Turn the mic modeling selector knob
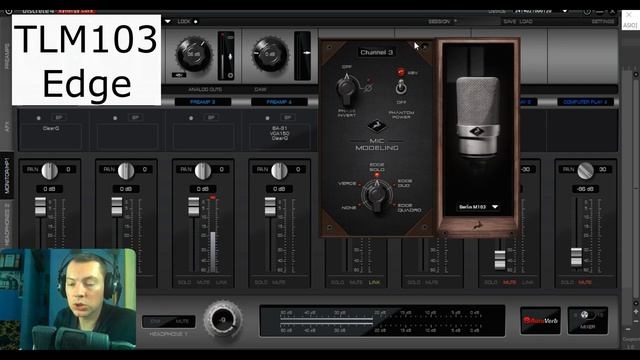 click(376, 196)
